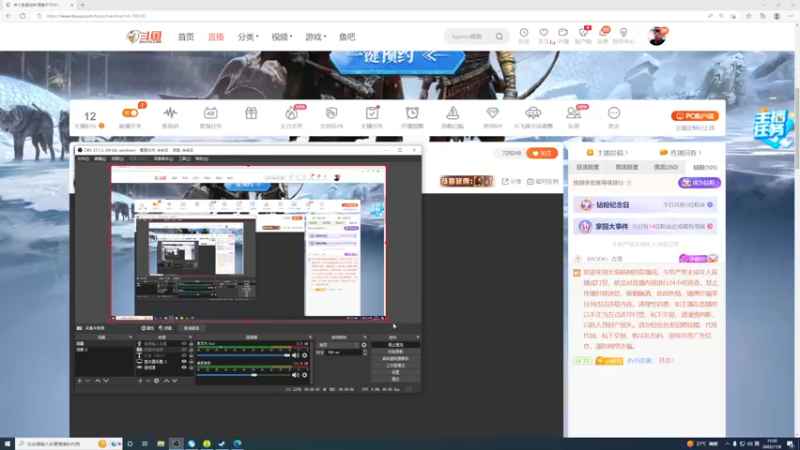Open File Explorer from taskbar

161,444
